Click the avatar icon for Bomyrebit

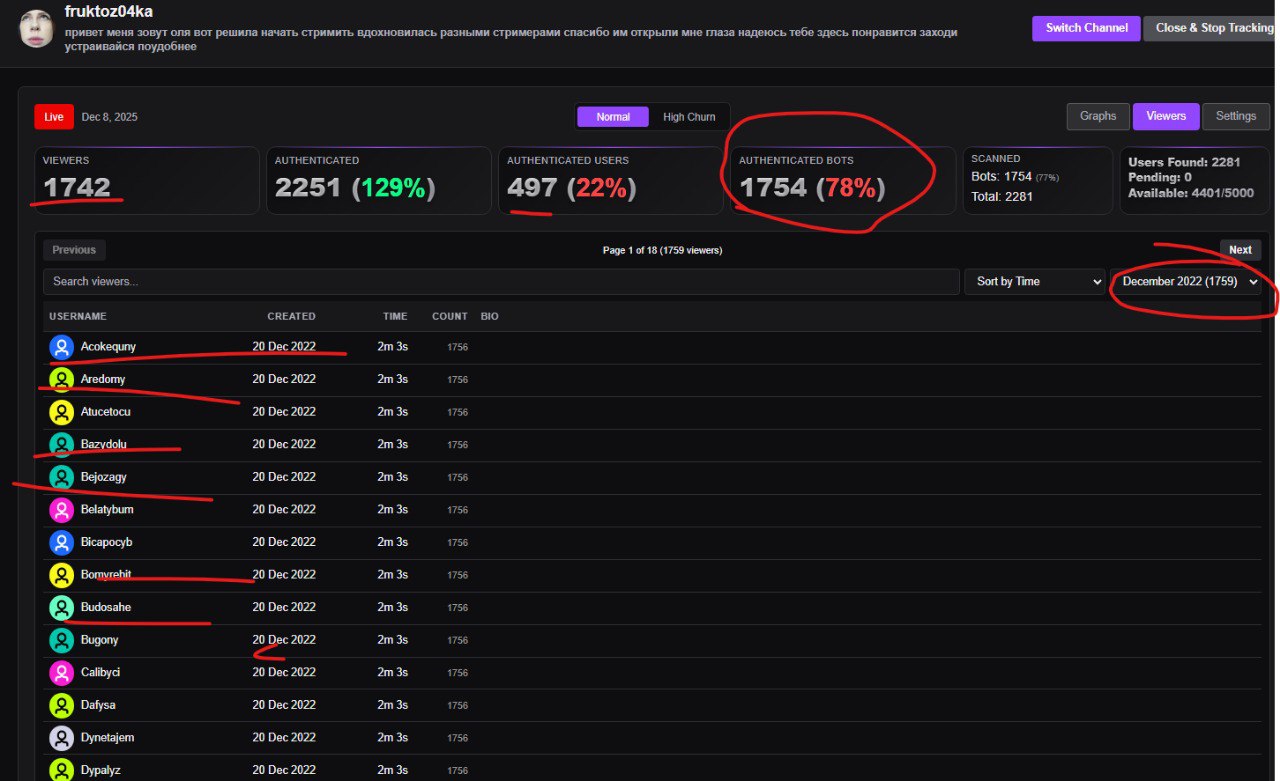click(62, 575)
